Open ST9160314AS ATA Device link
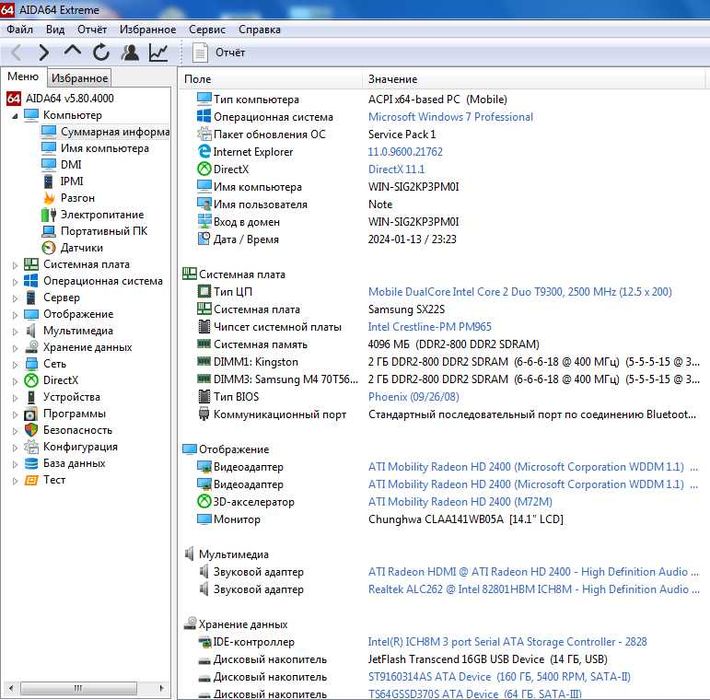710x700 pixels. coord(499,677)
